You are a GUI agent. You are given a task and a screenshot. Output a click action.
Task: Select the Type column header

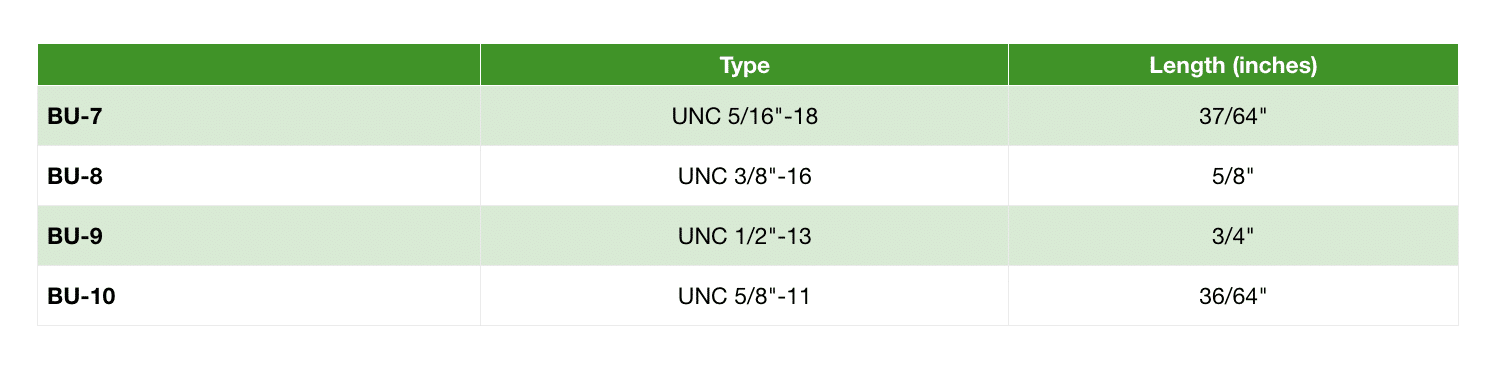[744, 66]
